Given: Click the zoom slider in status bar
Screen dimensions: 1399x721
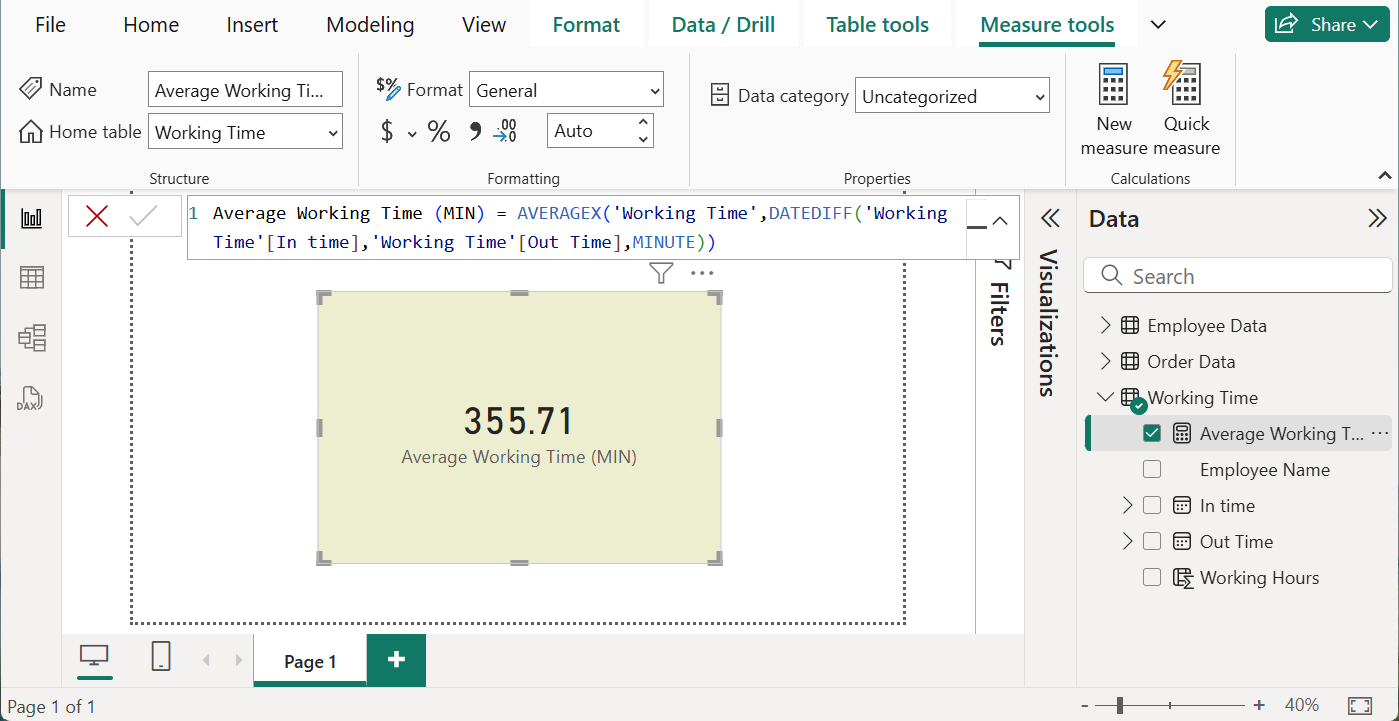Looking at the screenshot, I should tap(1120, 705).
